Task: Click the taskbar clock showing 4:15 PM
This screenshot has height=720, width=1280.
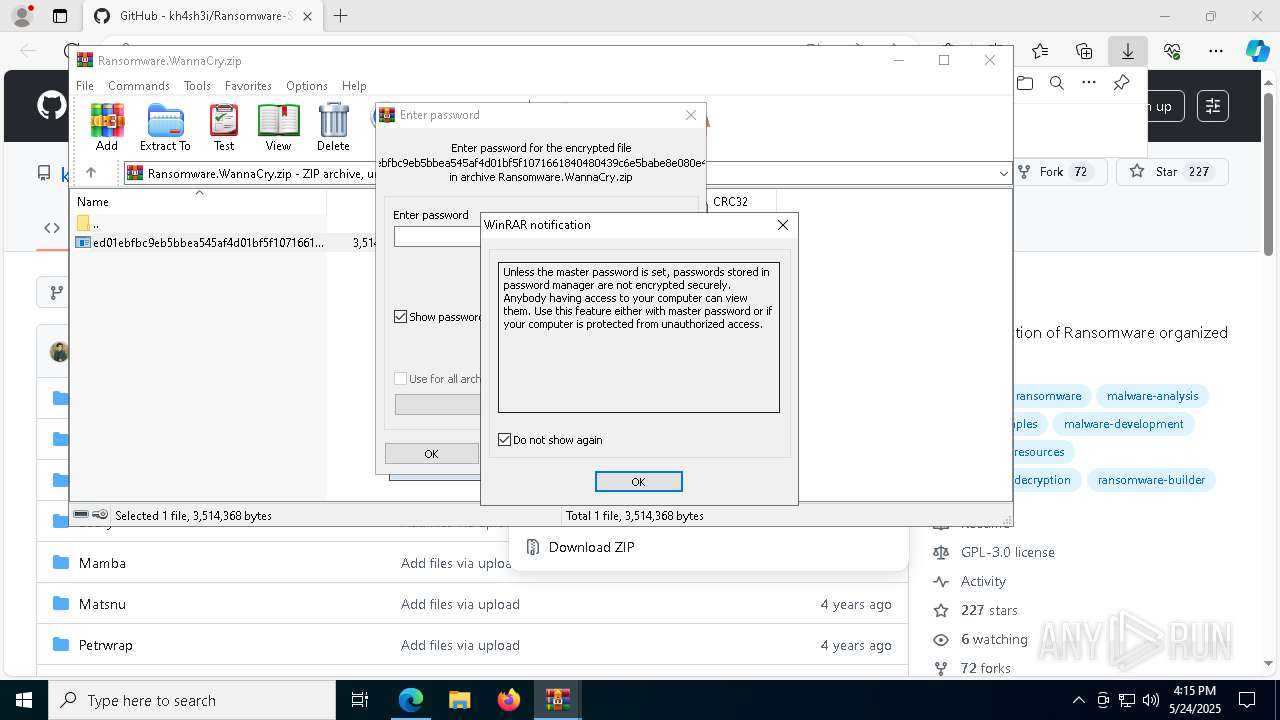Action: pos(1194,700)
